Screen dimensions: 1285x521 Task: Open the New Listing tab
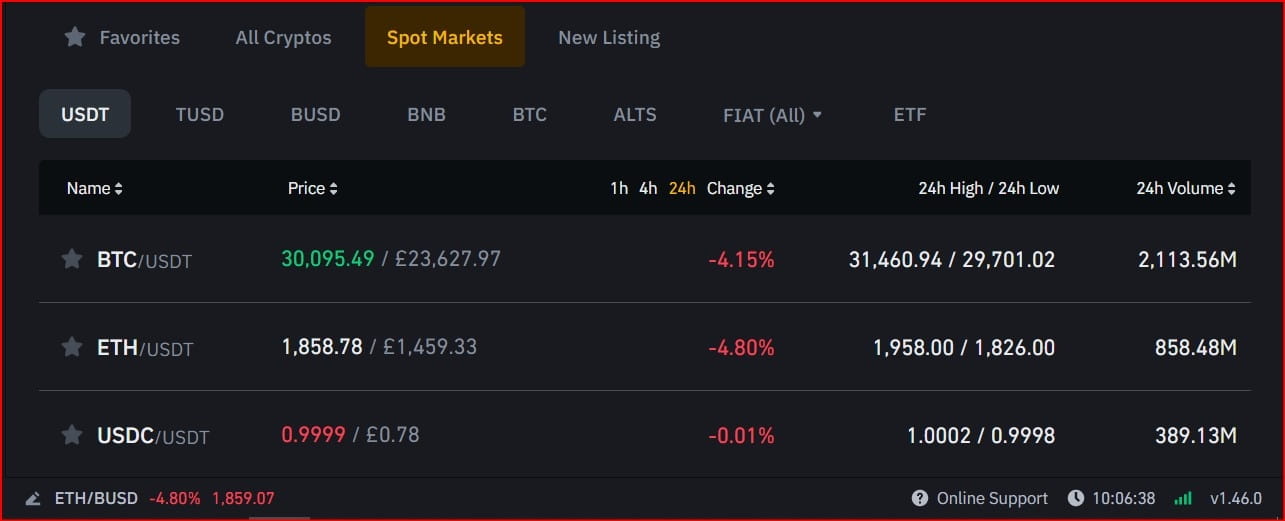[x=609, y=38]
